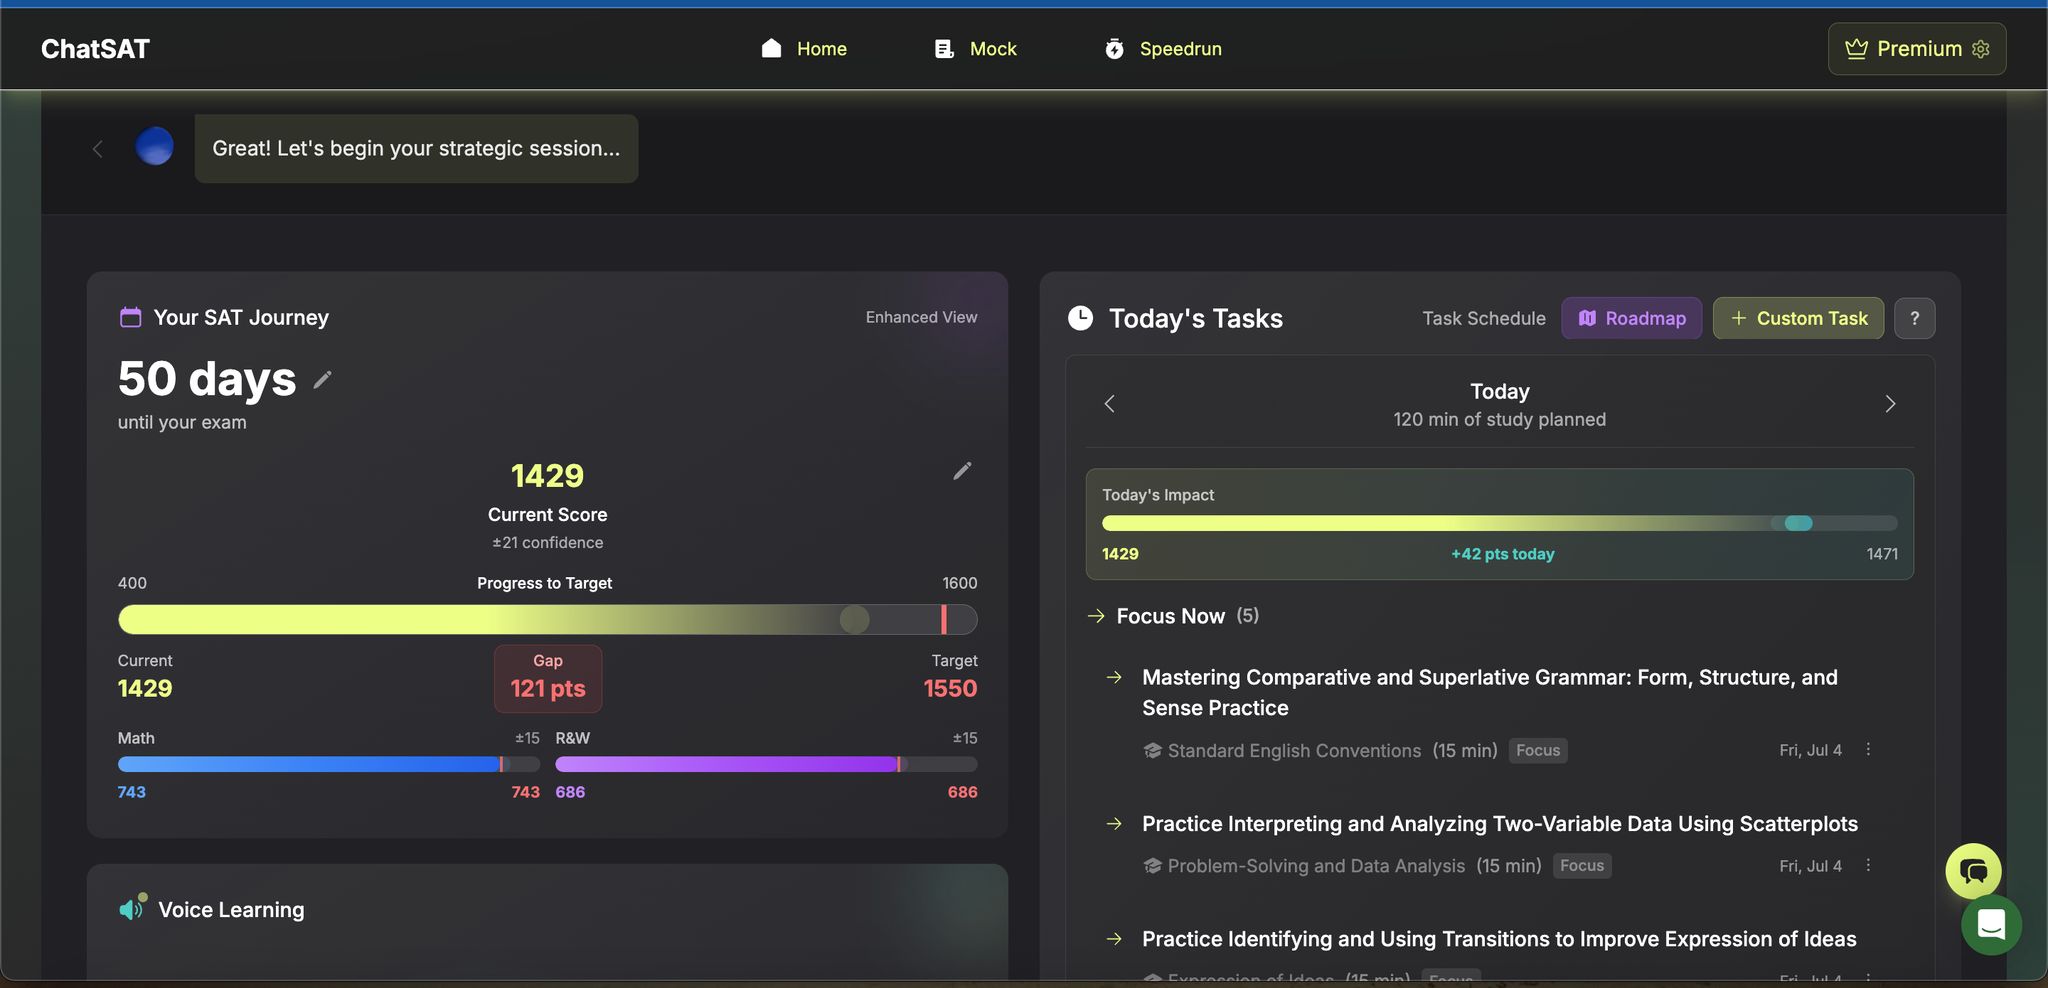
Task: Click the Progress to Target slider handle
Action: click(x=854, y=620)
